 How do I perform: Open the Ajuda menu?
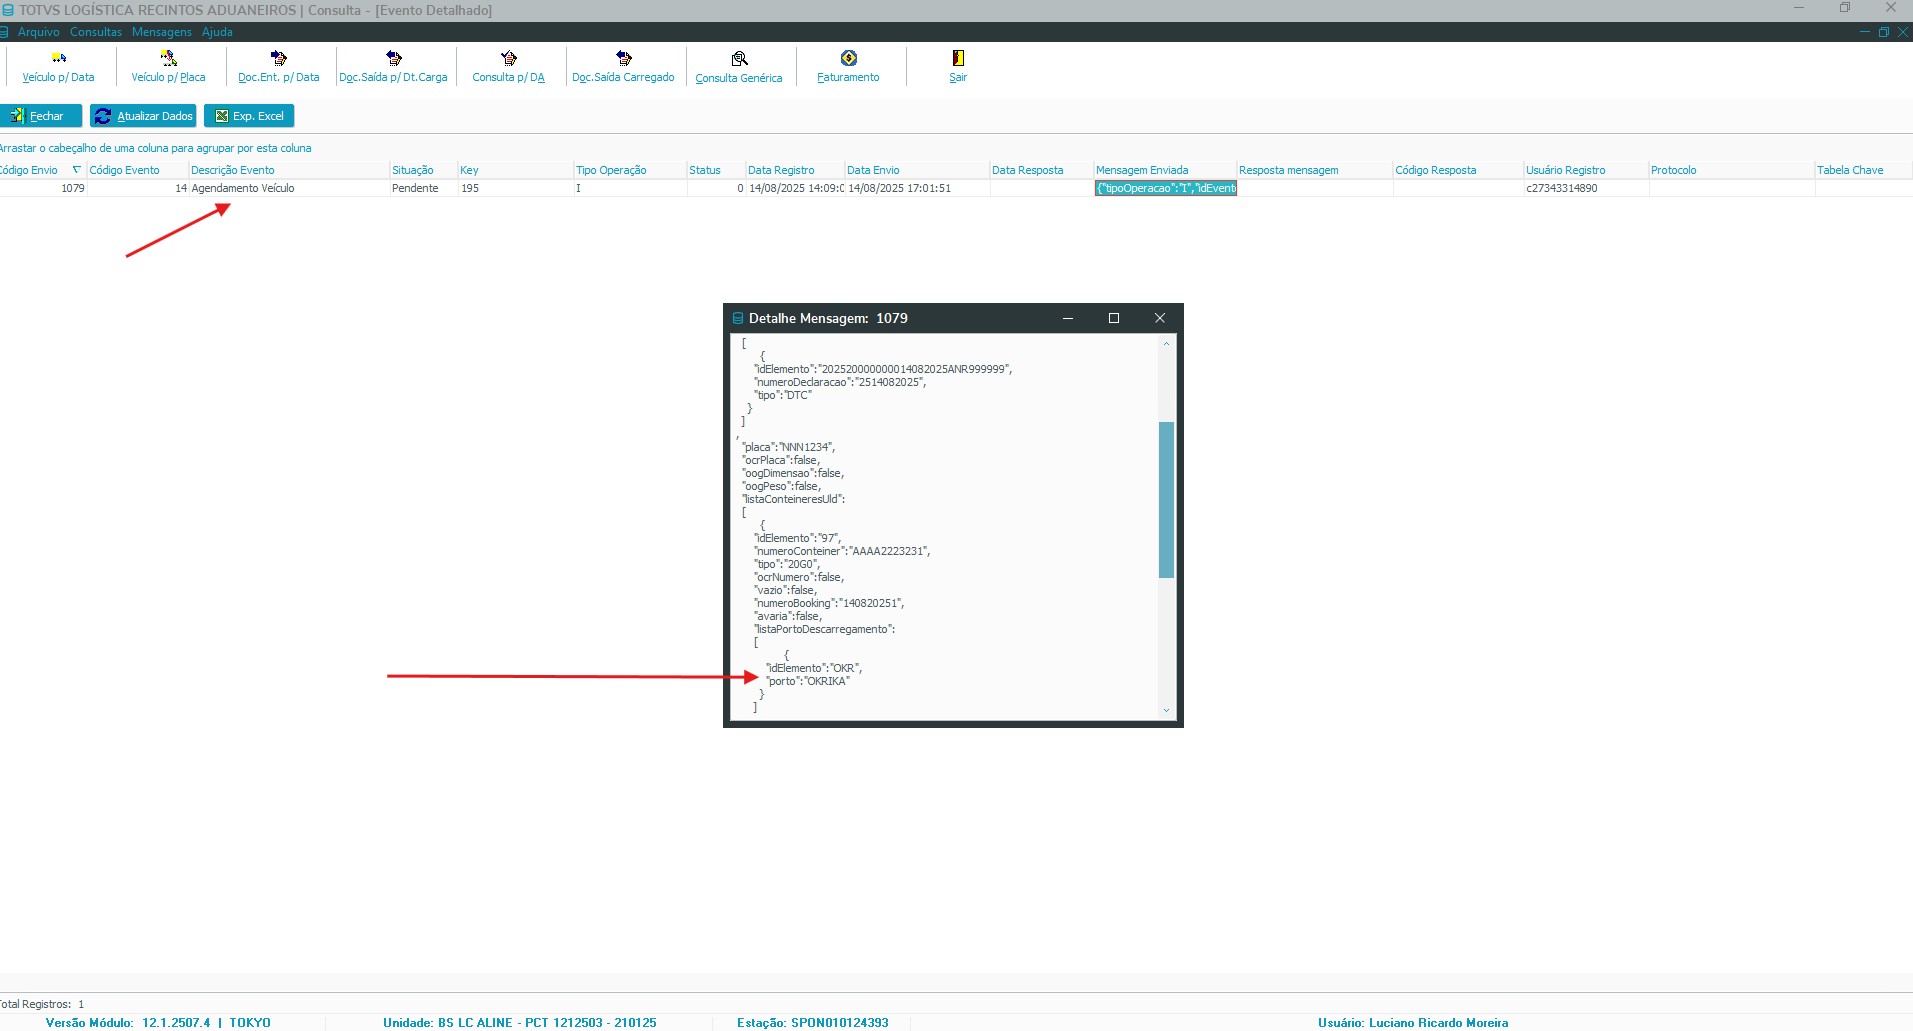[217, 32]
